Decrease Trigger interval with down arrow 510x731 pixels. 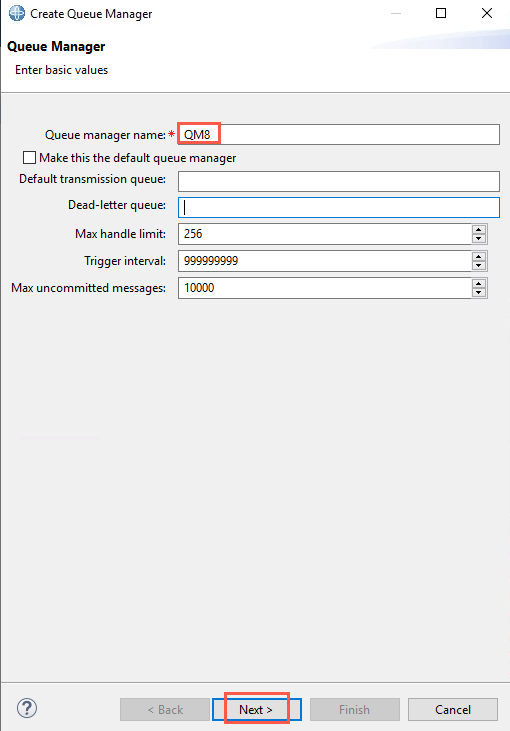pos(479,265)
